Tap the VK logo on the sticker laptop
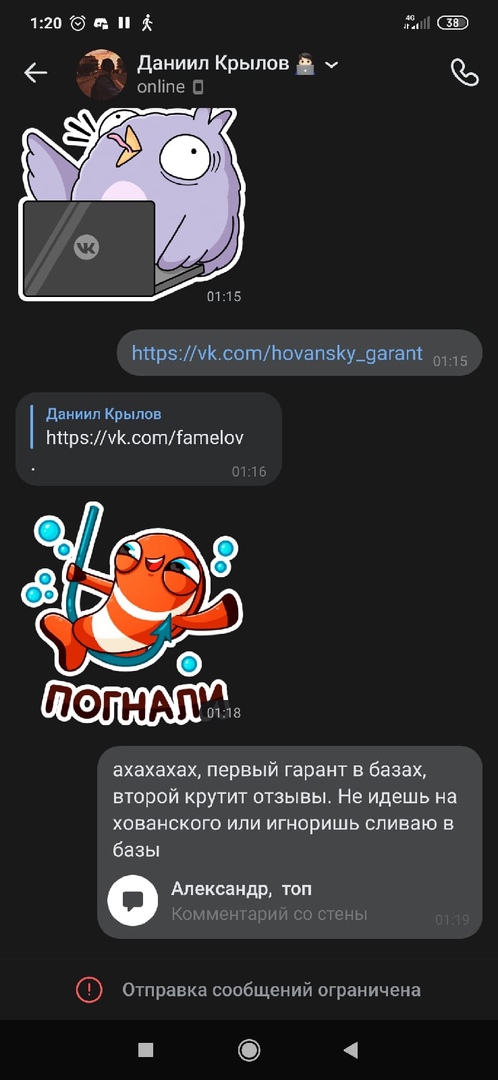This screenshot has width=498, height=1080. pos(87,248)
